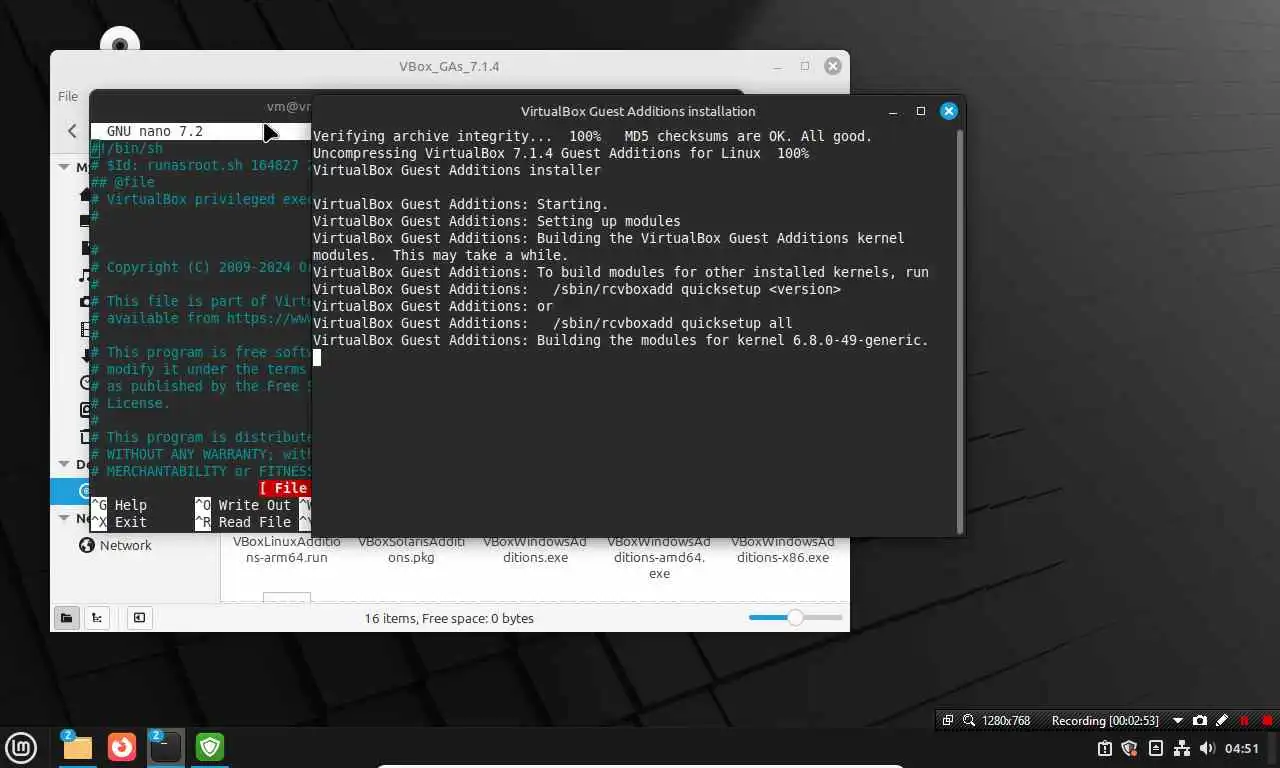Click the recorder window-select icon
1280x768 pixels.
[948, 720]
